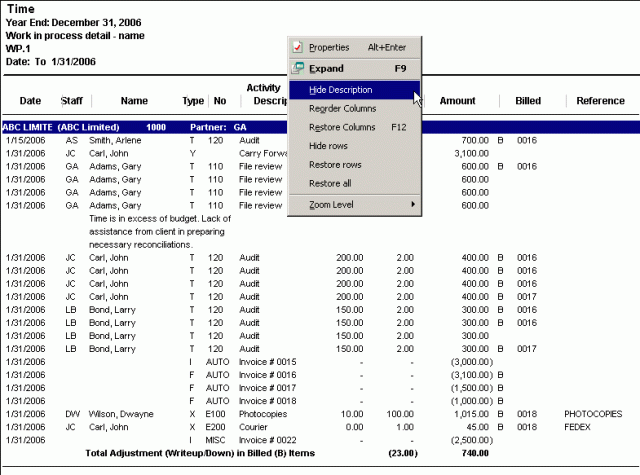Click the Staff column header
Viewport: 640px width, 475px height.
72,101
